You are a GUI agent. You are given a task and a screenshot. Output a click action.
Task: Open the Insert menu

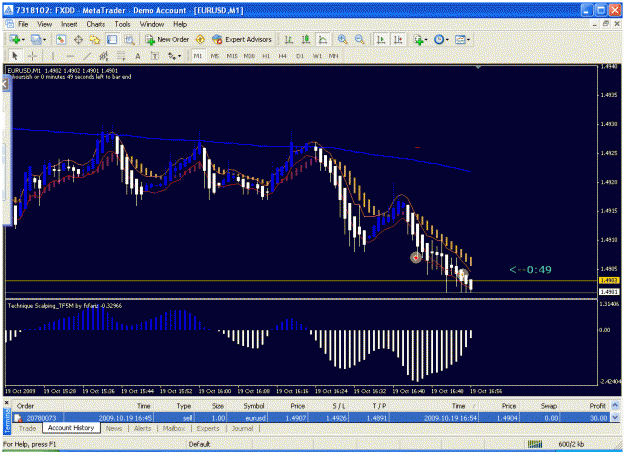(69, 24)
